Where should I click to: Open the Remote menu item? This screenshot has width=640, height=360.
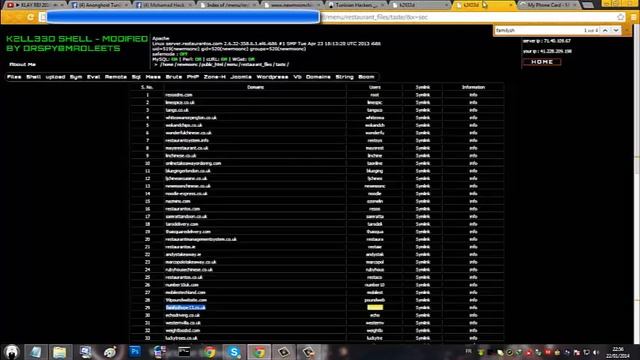(x=116, y=77)
